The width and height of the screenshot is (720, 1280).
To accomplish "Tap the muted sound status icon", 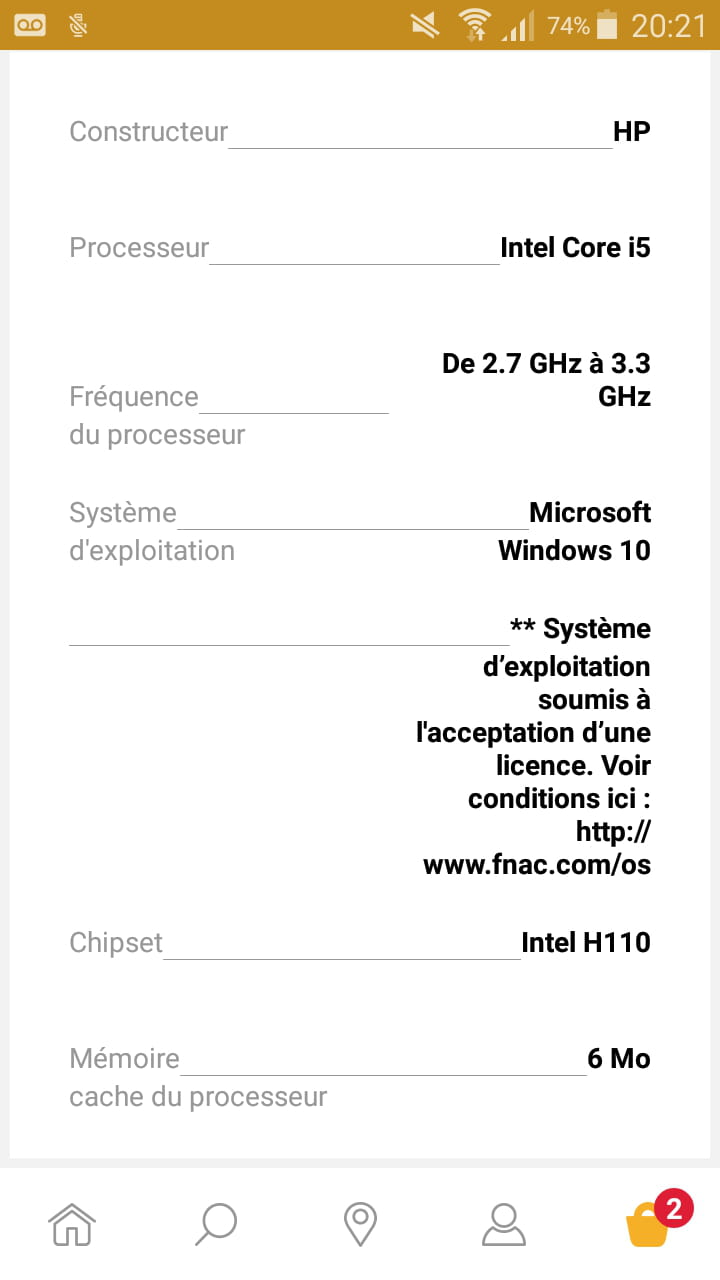I will [x=425, y=25].
